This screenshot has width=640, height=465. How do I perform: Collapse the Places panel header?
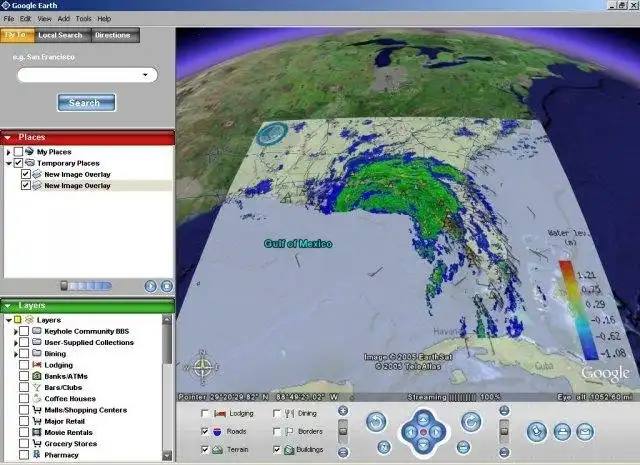pyautogui.click(x=8, y=138)
